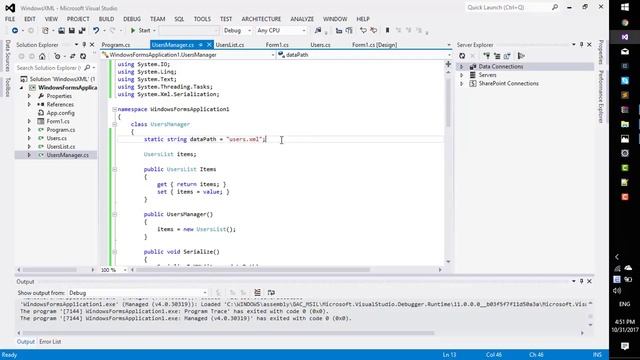Open the WindowsFormsApplication1.UsersManager class dropdown
Image resolution: width=640 pixels, height=360 pixels.
point(188,55)
